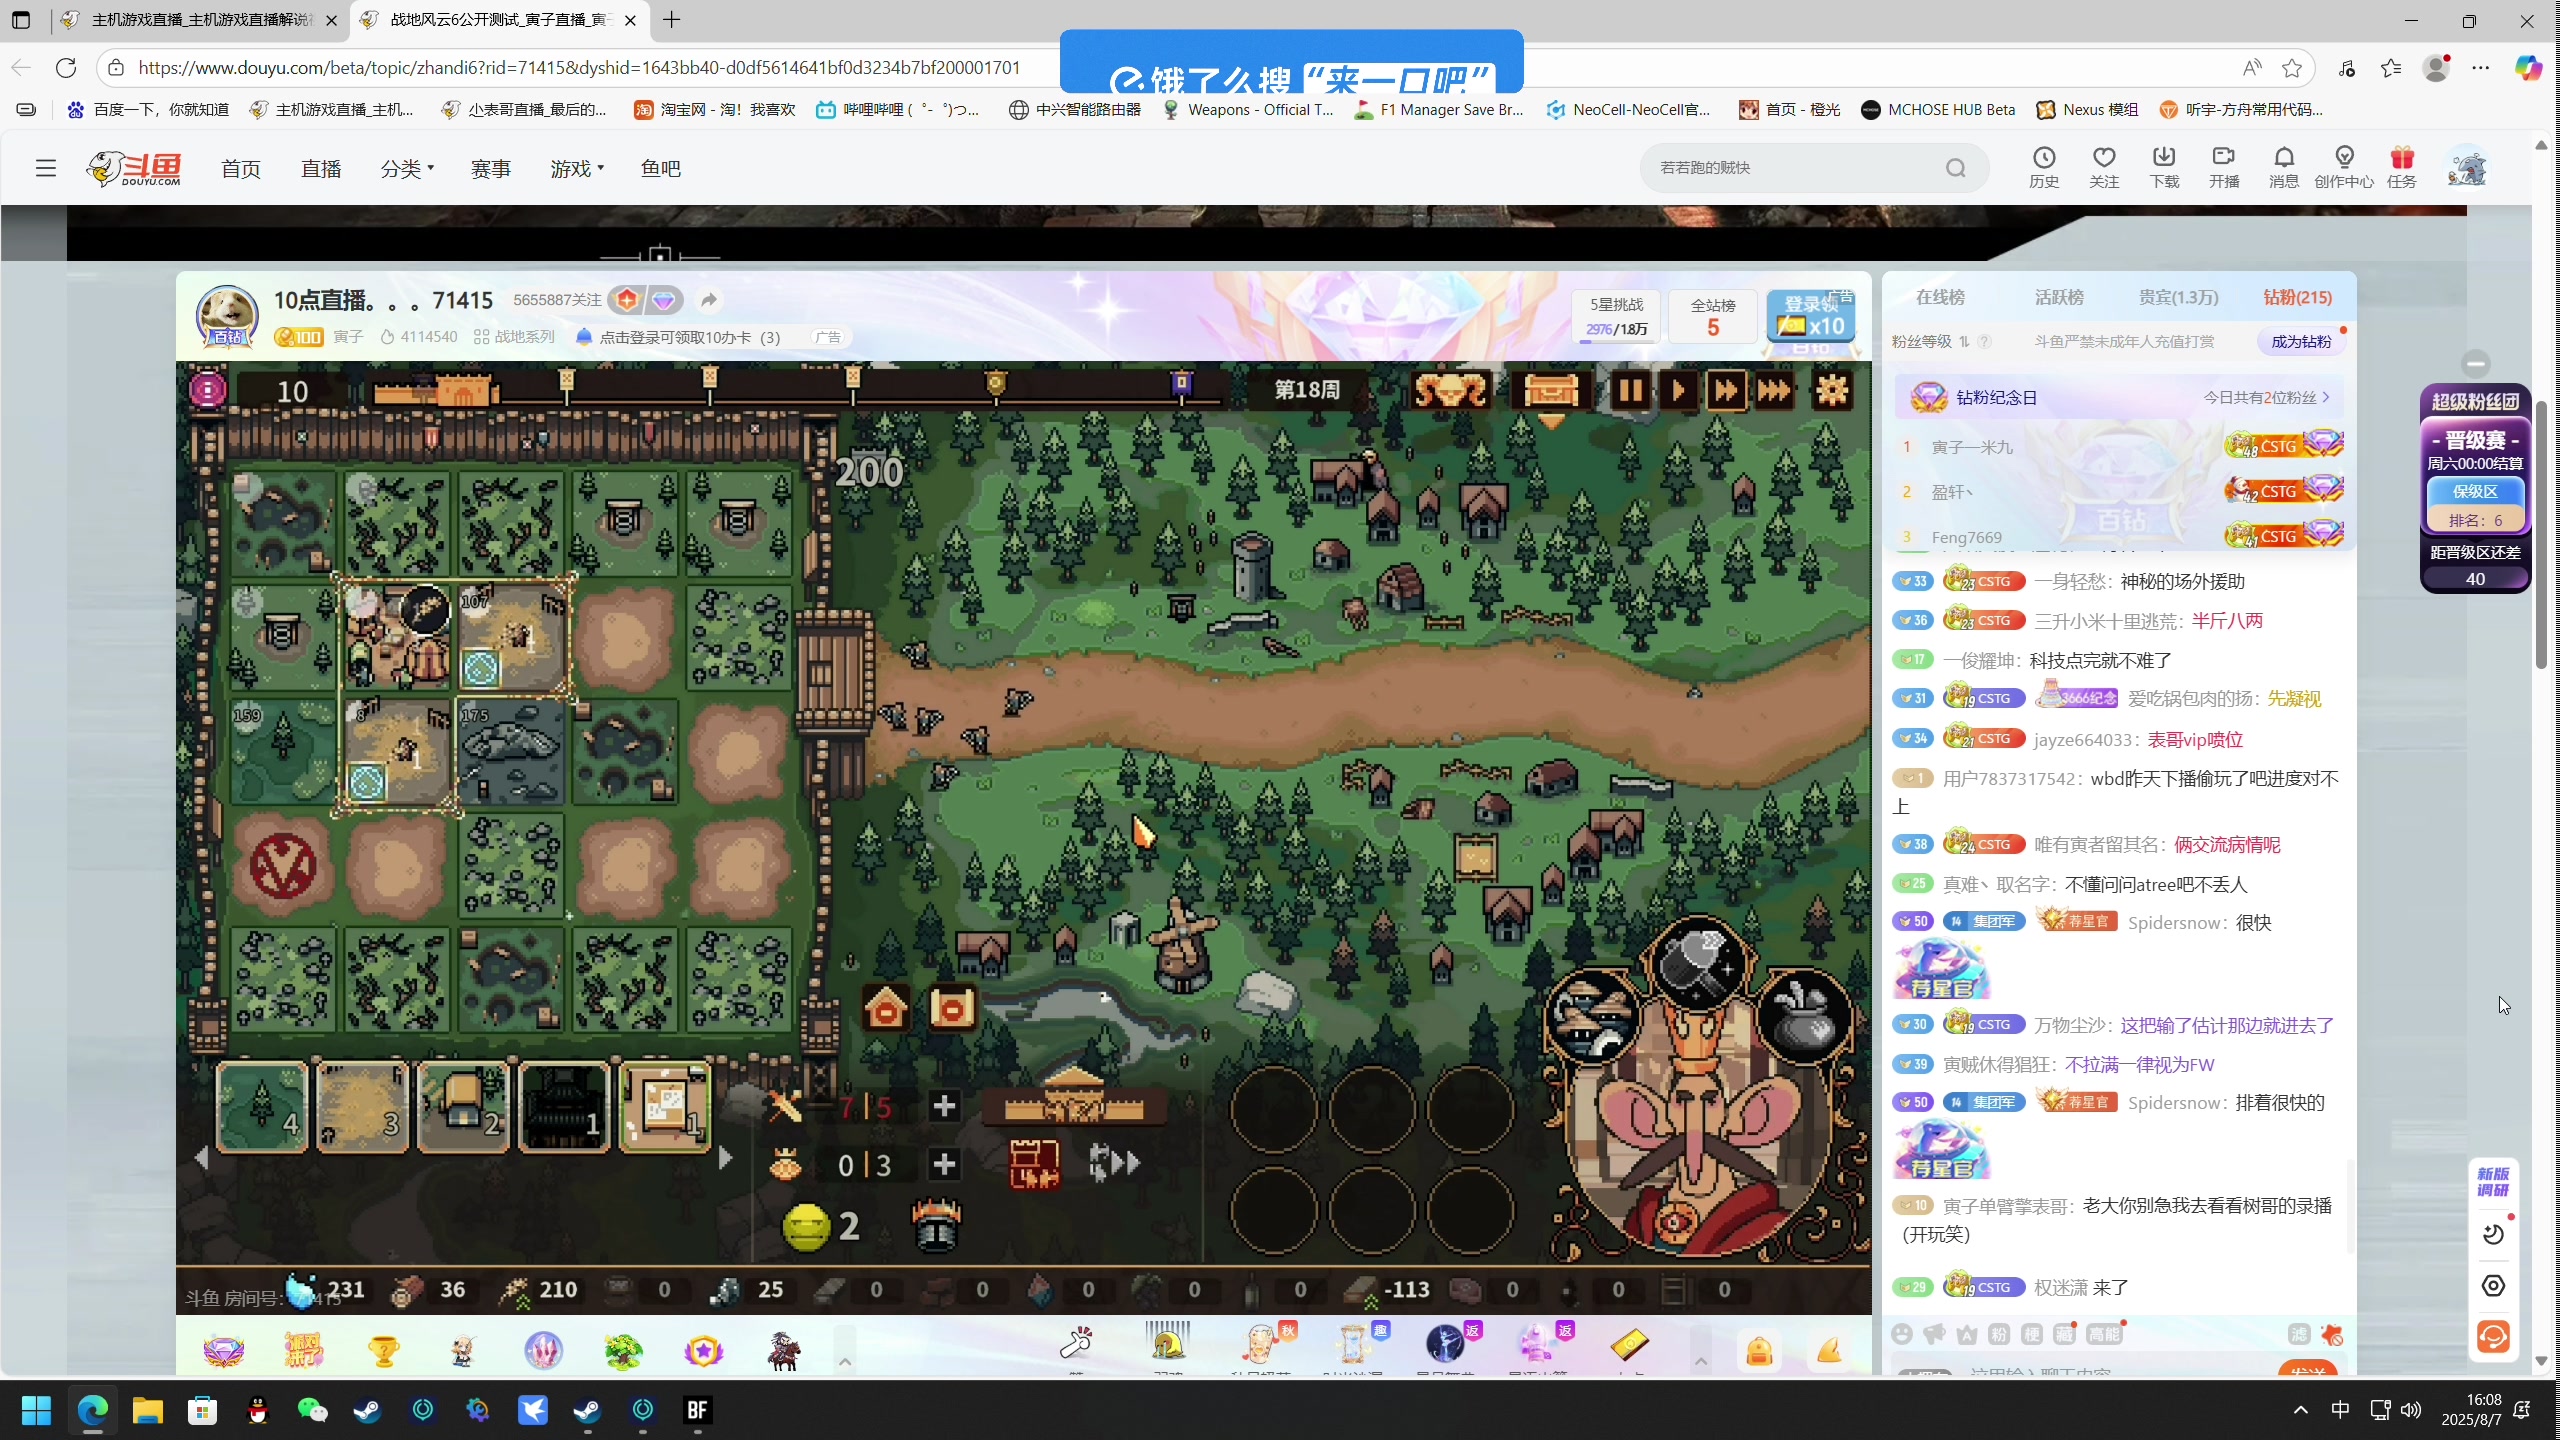Click the orange house button in game
This screenshot has height=1440, width=2560.
(x=886, y=1009)
